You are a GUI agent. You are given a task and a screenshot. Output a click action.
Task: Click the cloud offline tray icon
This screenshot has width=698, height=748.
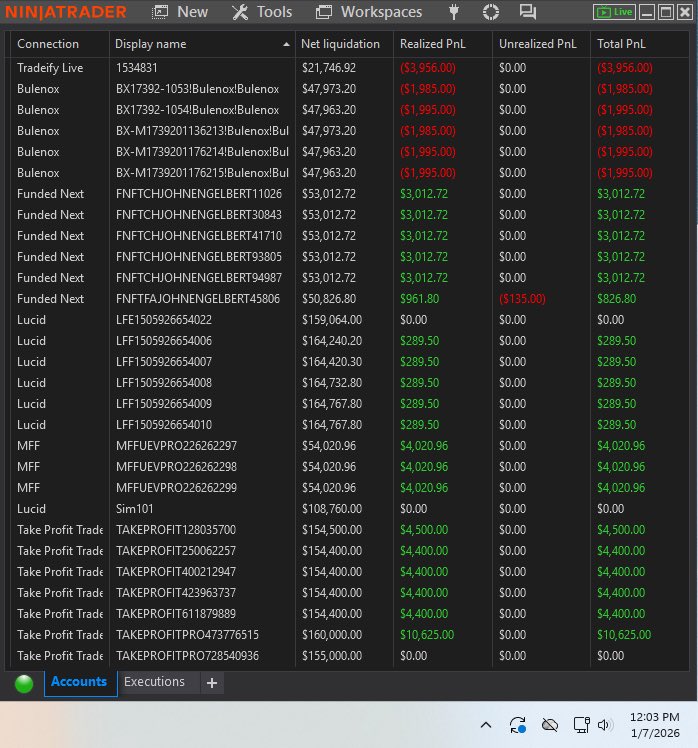tap(550, 725)
